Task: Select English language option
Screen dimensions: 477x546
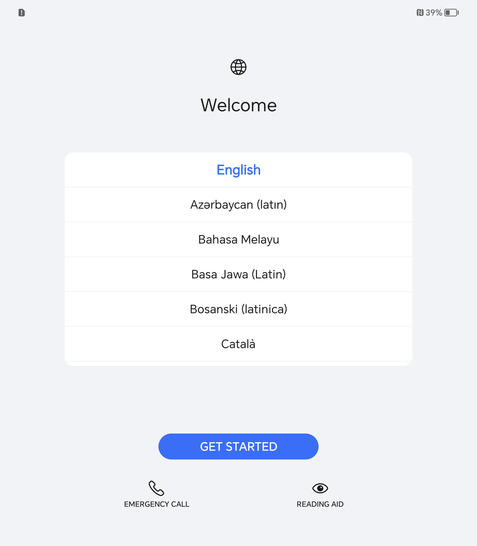Action: pos(238,170)
